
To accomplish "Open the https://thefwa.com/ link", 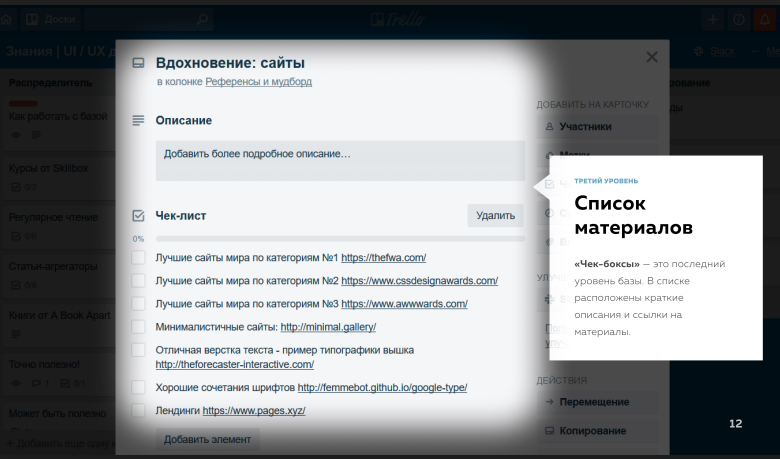I will 384,258.
